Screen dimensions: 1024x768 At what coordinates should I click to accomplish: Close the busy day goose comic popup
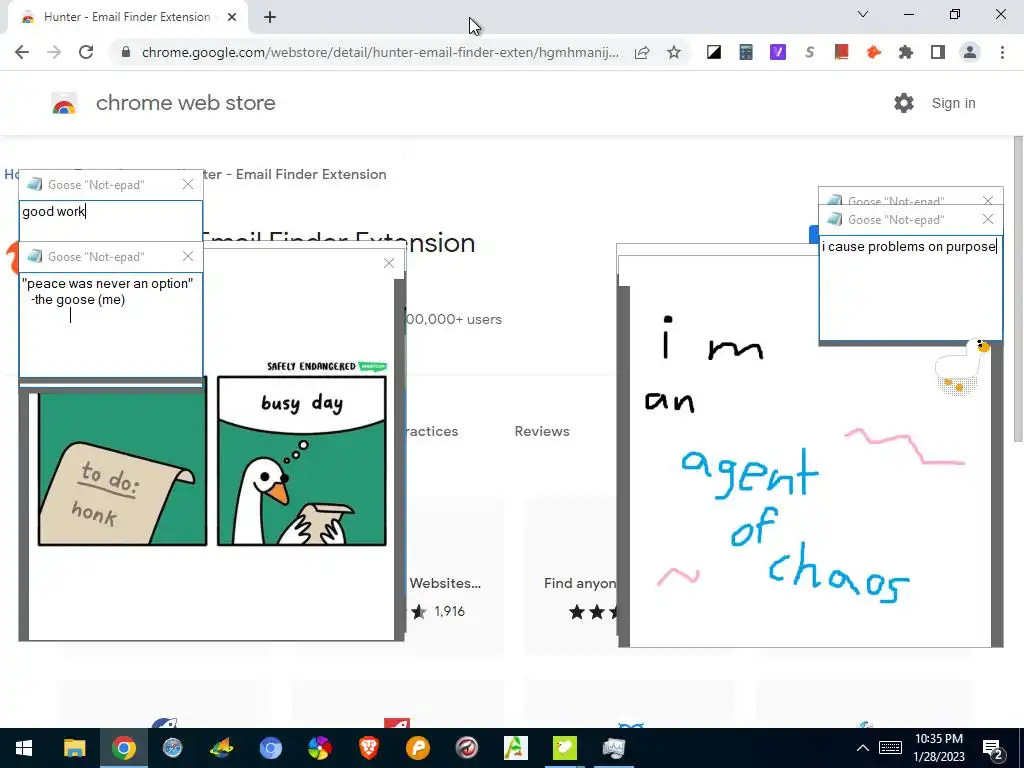(389, 263)
